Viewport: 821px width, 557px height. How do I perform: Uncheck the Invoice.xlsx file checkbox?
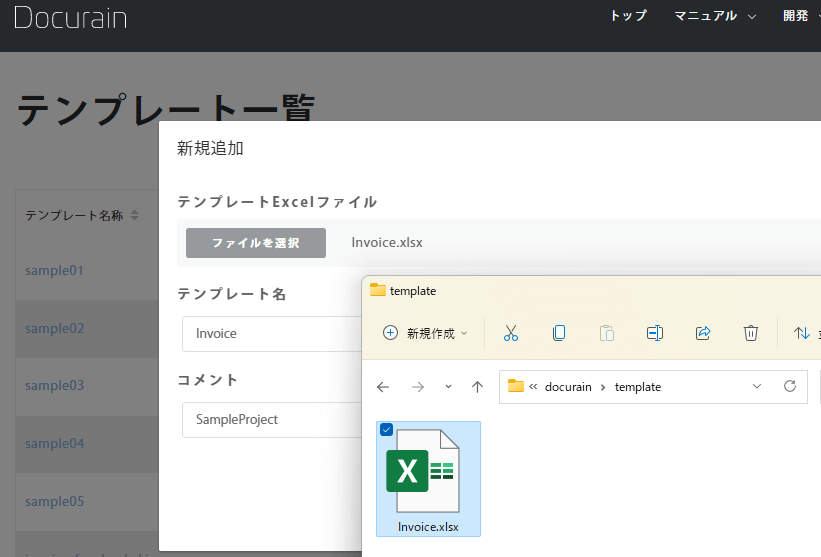coord(387,430)
